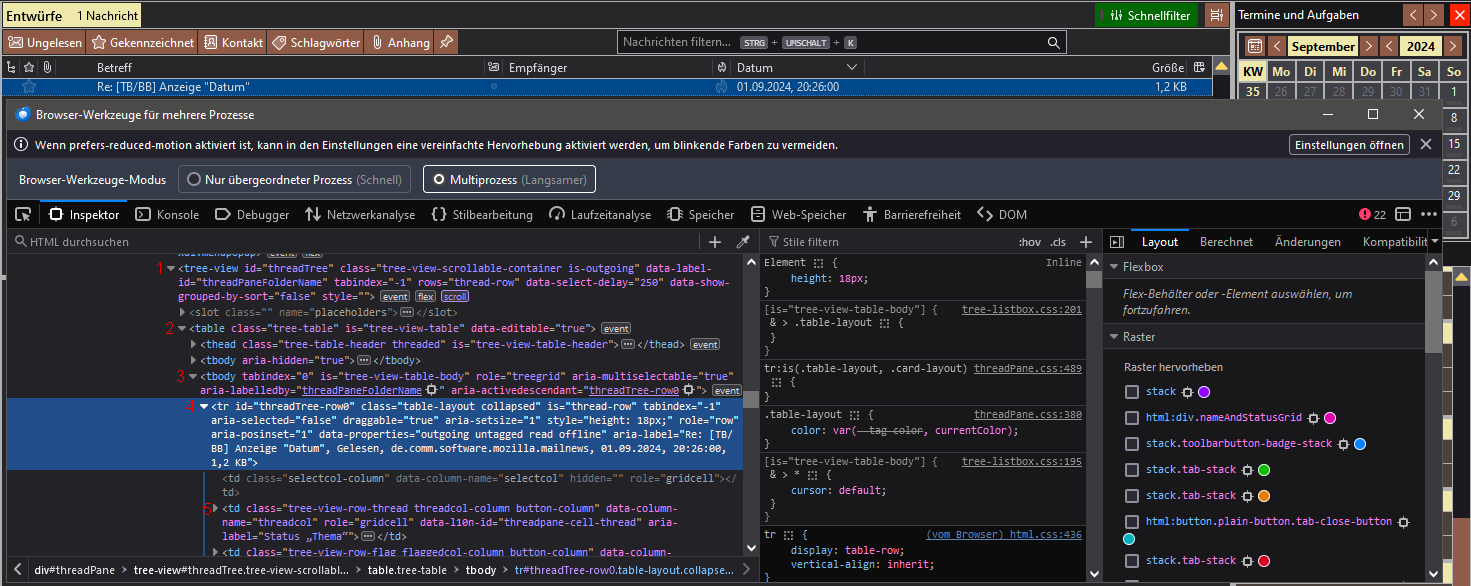This screenshot has width=1471, height=586.
Task: Click purple color swatch next to stack
Action: tap(1204, 392)
